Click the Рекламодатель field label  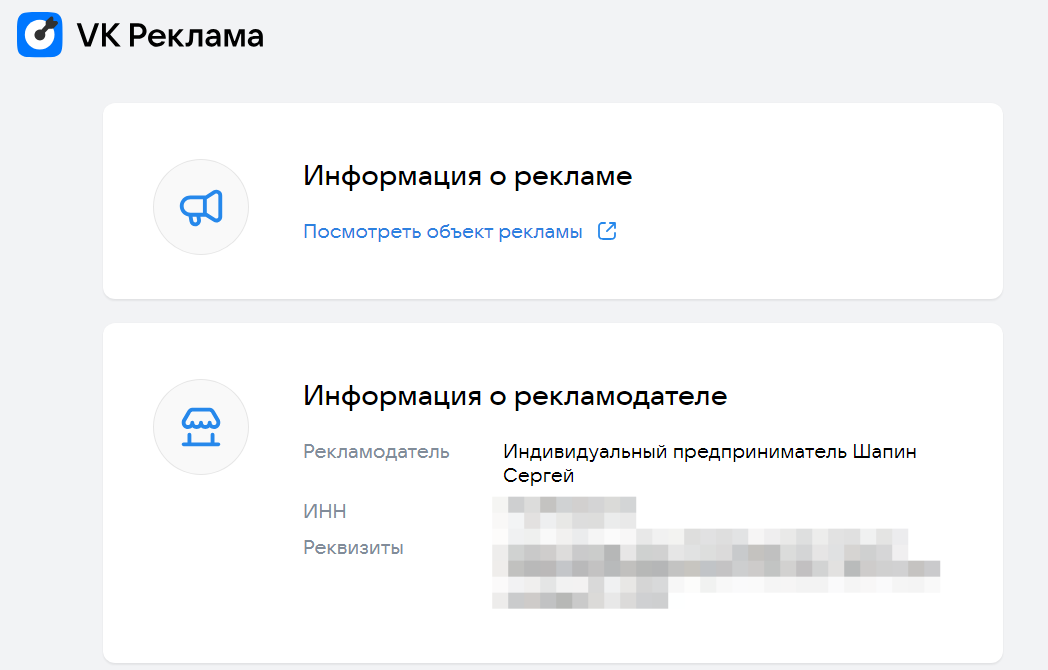coord(376,452)
